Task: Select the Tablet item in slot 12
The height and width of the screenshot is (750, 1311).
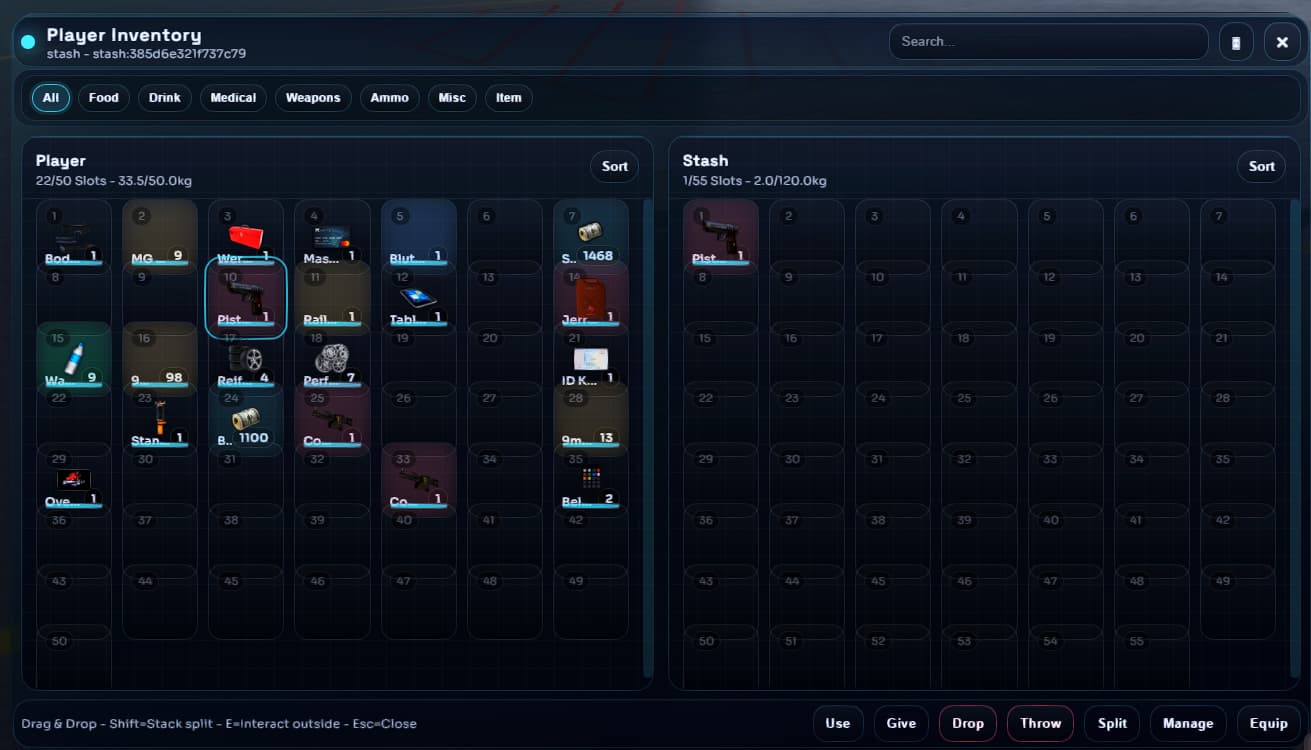Action: point(418,297)
